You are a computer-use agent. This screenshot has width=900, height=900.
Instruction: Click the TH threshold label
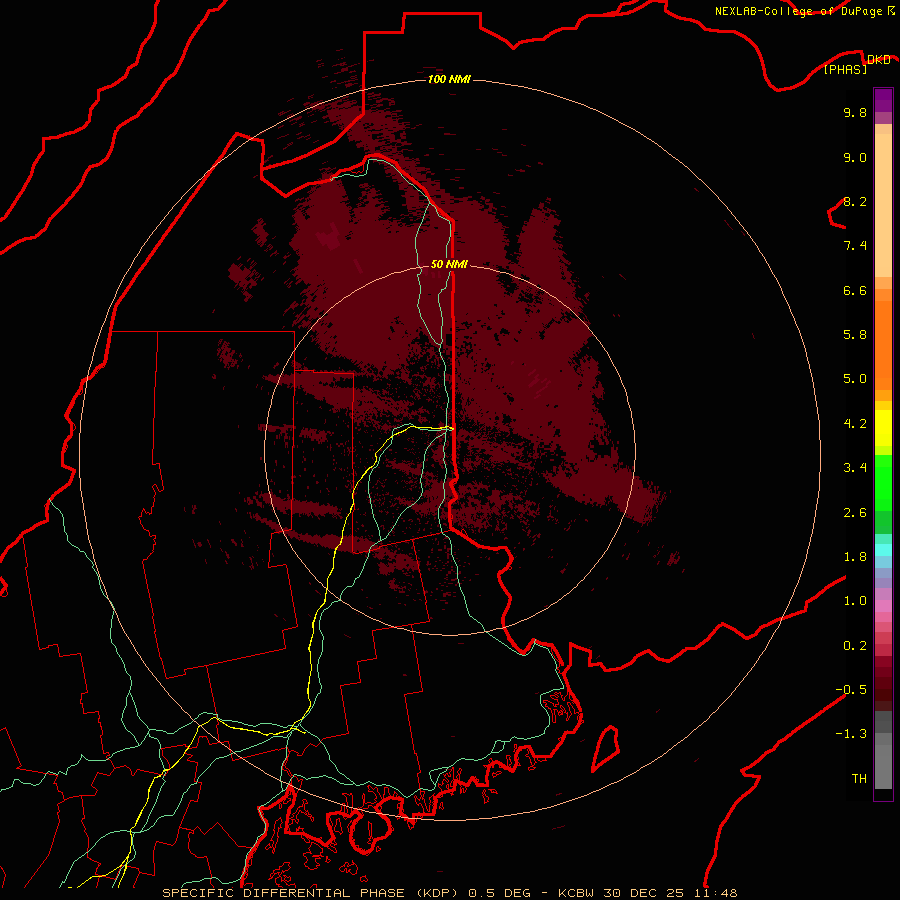859,779
